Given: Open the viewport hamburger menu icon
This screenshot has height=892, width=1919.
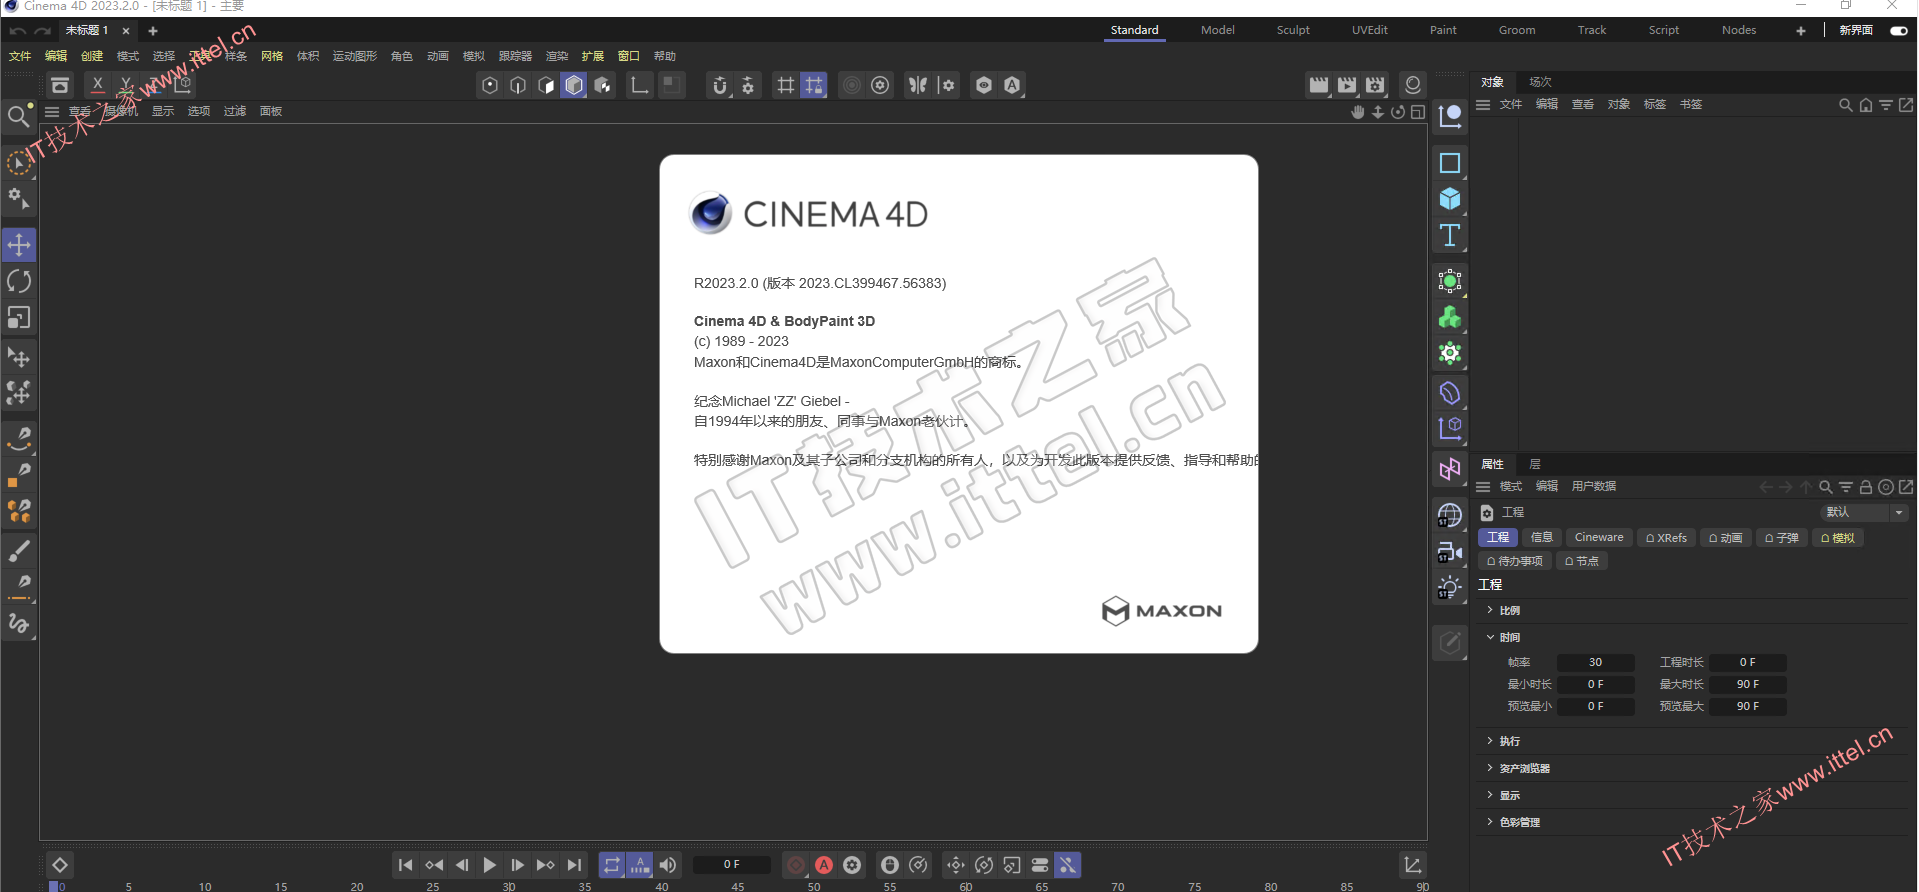Looking at the screenshot, I should 52,111.
